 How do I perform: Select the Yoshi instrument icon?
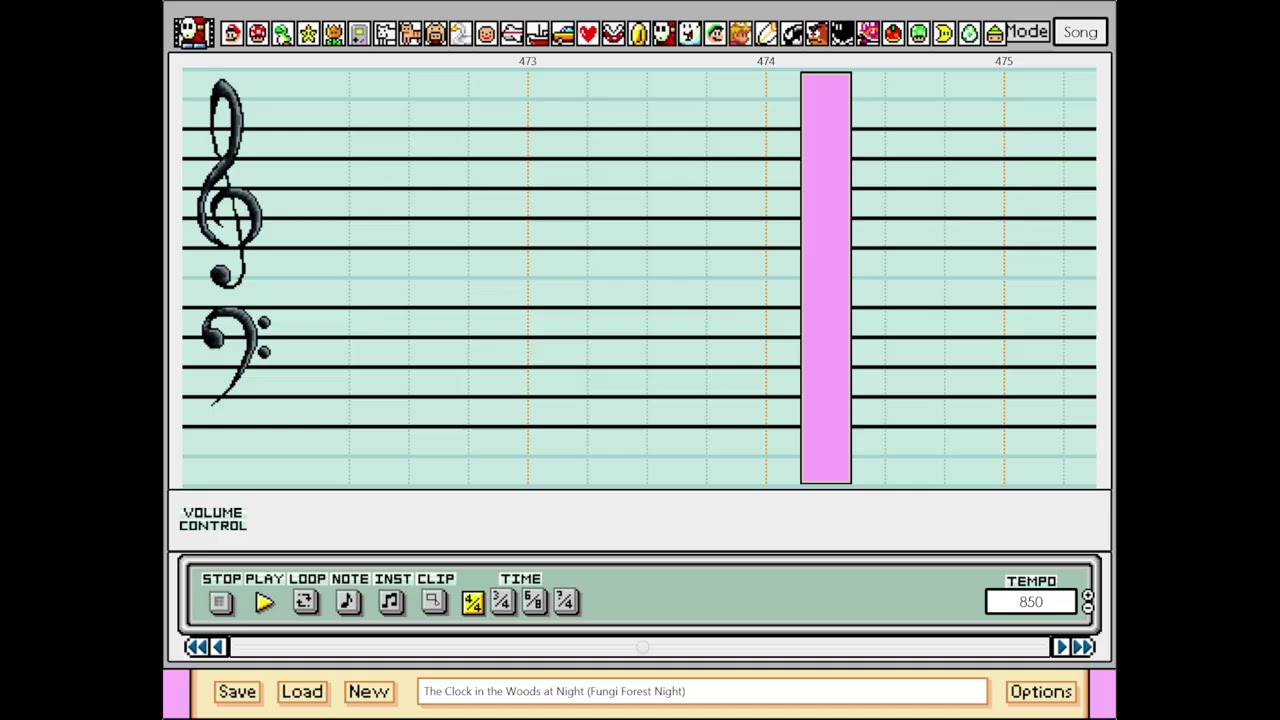pyautogui.click(x=283, y=33)
